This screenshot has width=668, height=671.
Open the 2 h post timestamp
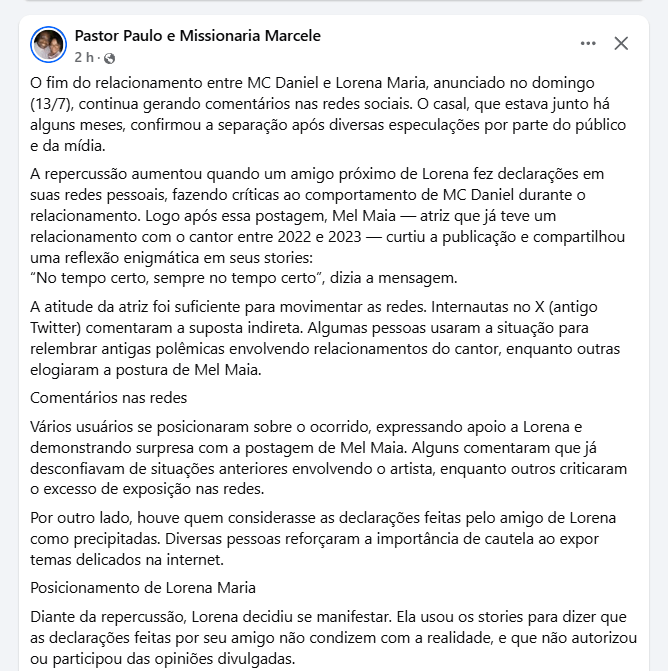(x=84, y=57)
